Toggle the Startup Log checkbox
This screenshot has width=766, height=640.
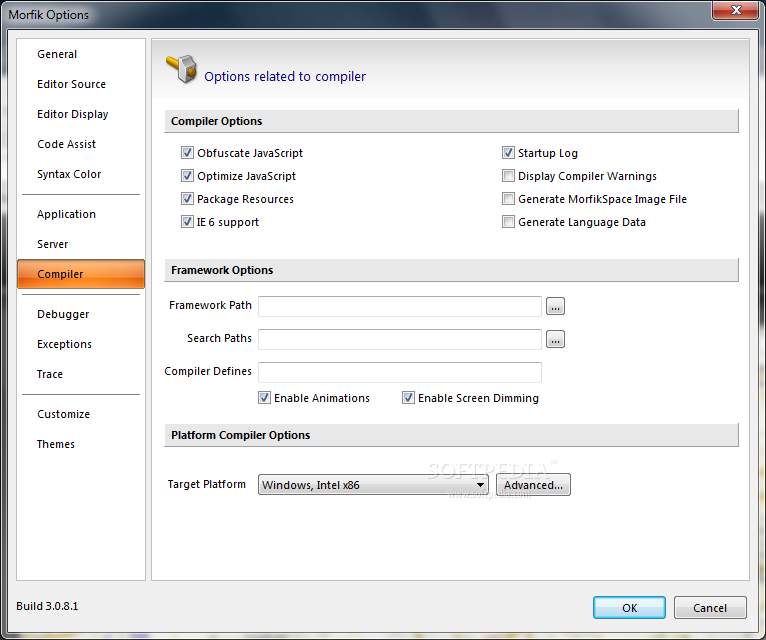tap(508, 153)
